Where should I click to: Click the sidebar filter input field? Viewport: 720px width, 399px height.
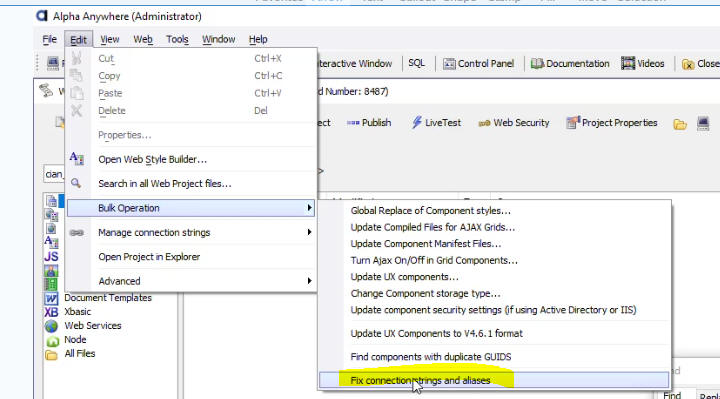54,174
